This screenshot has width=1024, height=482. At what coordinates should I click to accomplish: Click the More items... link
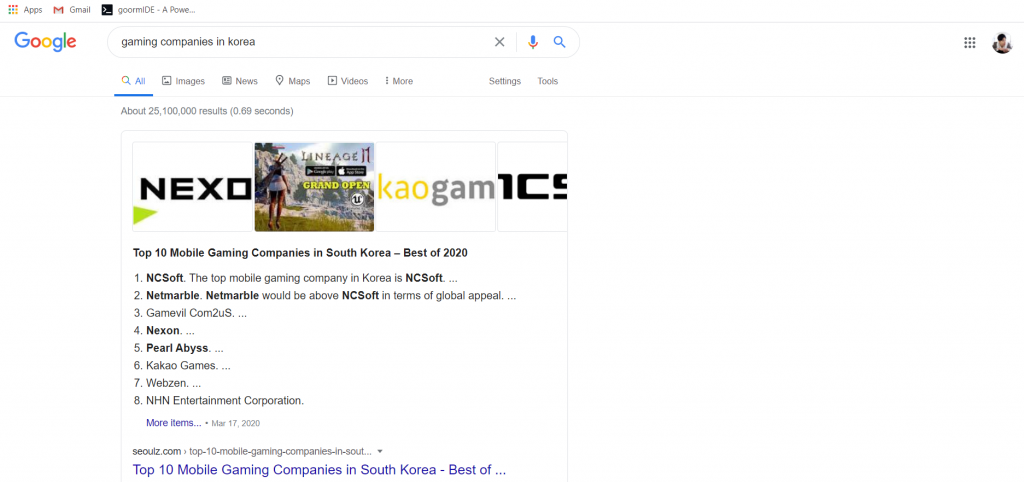(174, 423)
